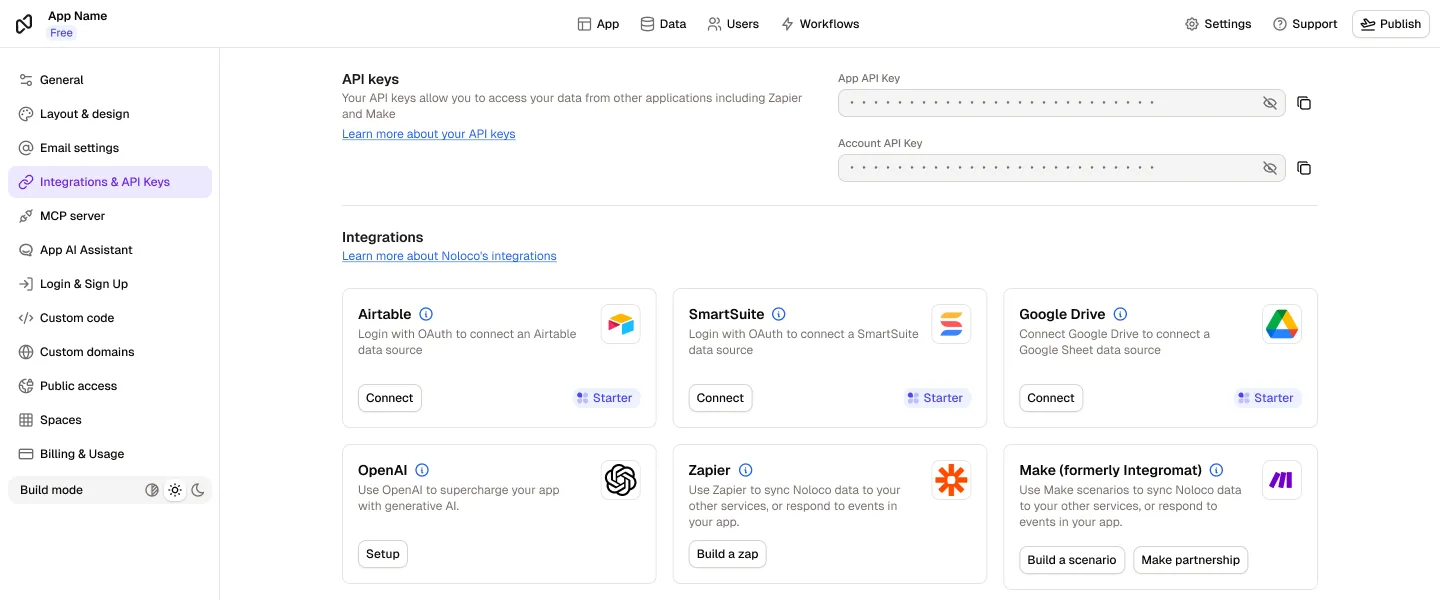Screen dimensions: 1440x600
Task: Click Learn more about your API keys
Action: point(429,134)
